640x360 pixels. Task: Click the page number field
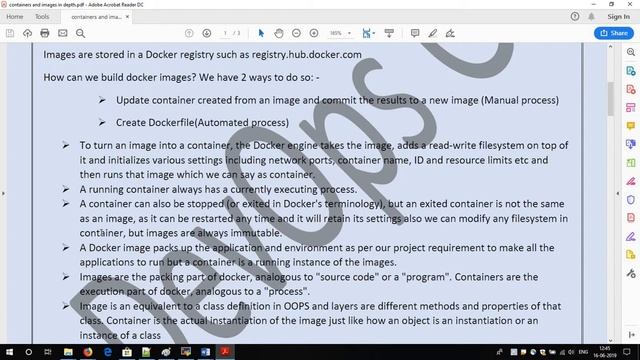pos(225,33)
